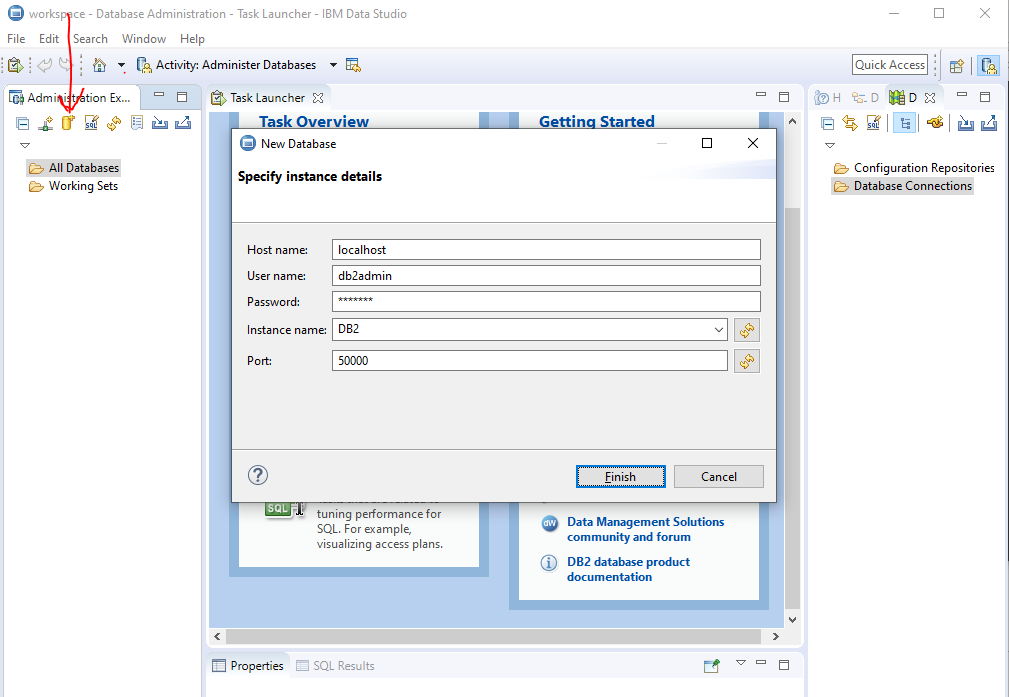Click Task Launcher horizontal scrollbar right arrow

tap(775, 637)
